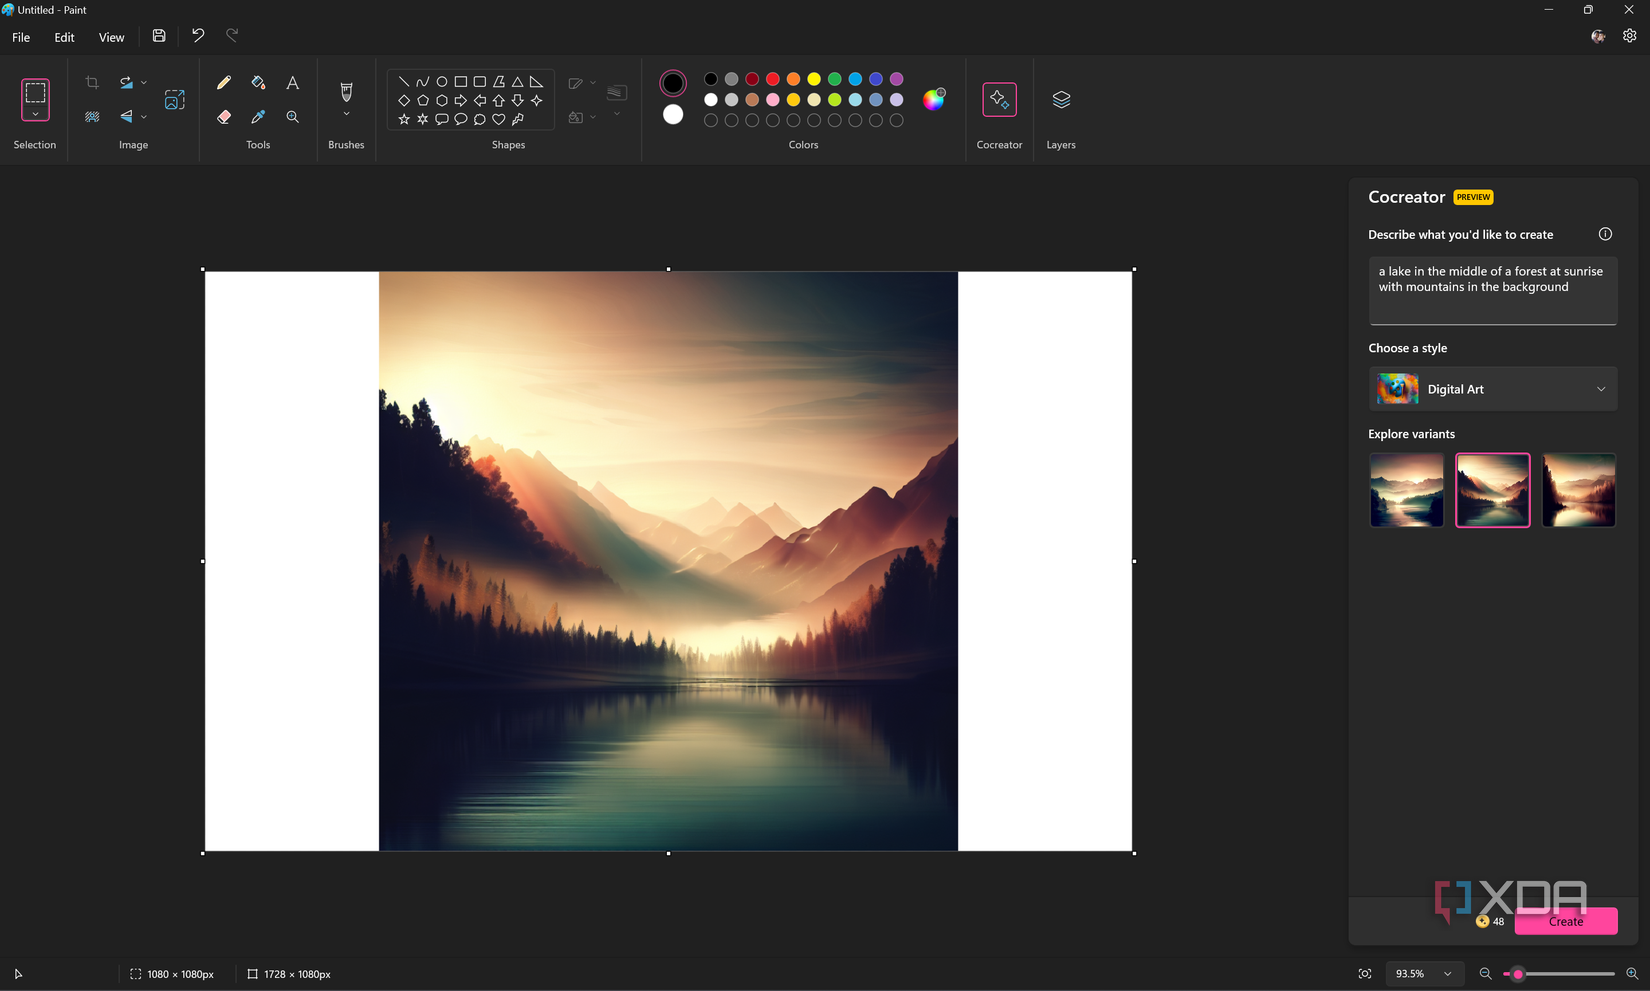Choose the Line shape

tap(404, 82)
